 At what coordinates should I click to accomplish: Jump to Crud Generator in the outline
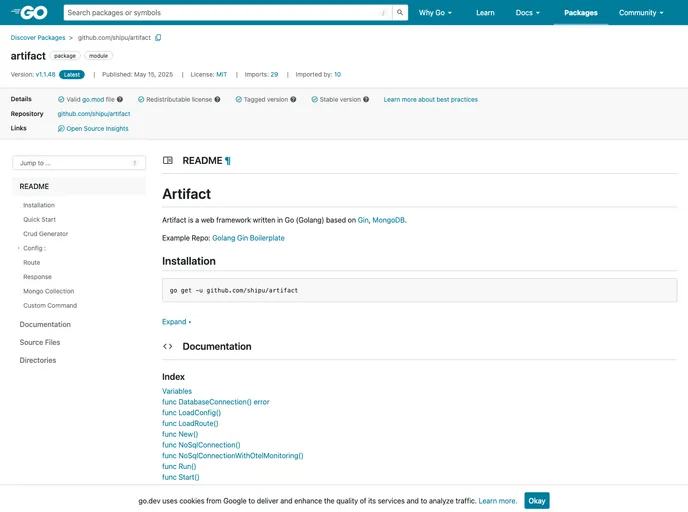(x=46, y=234)
